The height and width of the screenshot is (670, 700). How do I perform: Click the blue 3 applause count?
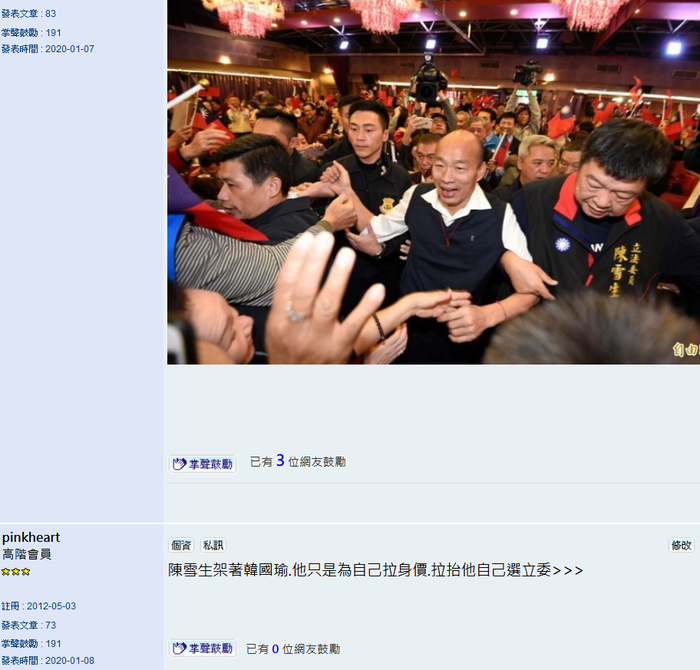click(280, 460)
